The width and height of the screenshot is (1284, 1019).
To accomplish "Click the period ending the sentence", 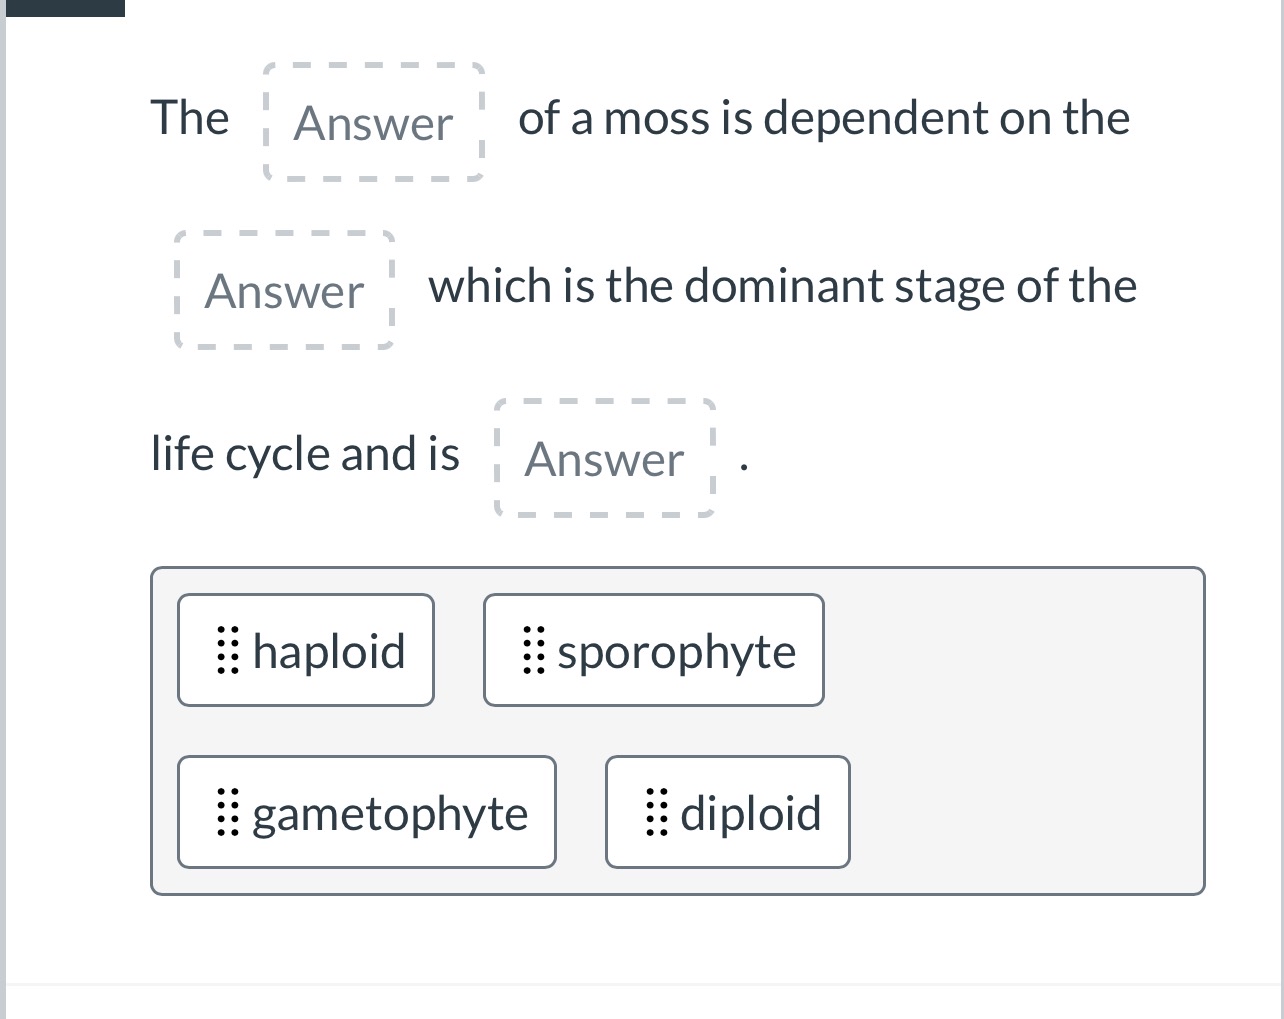I will pos(743,467).
